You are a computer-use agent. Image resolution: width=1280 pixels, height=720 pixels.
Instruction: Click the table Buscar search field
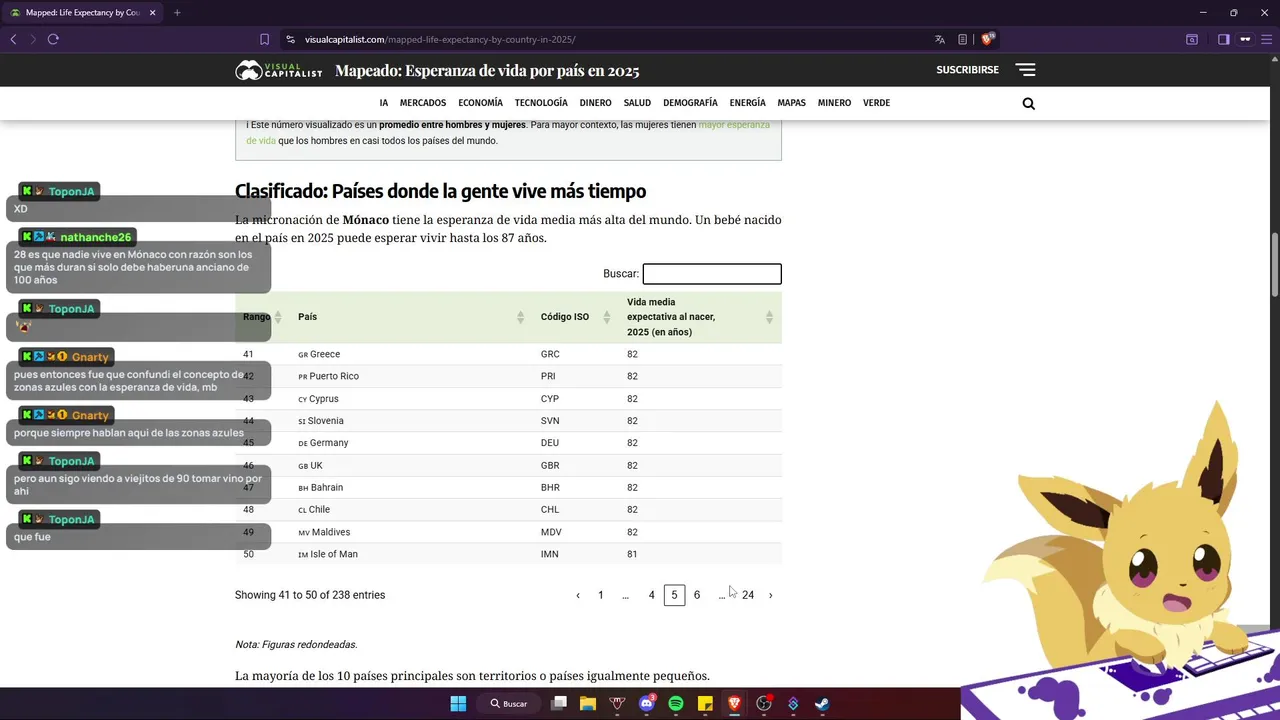coord(712,274)
